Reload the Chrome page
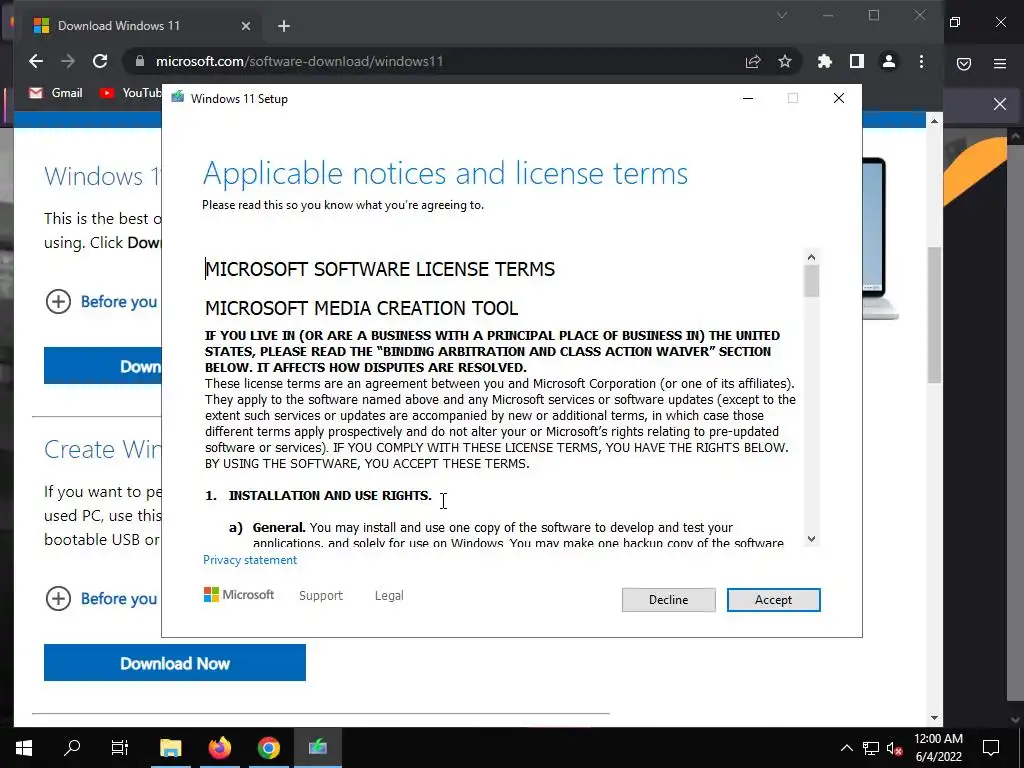1024x768 pixels. point(100,61)
